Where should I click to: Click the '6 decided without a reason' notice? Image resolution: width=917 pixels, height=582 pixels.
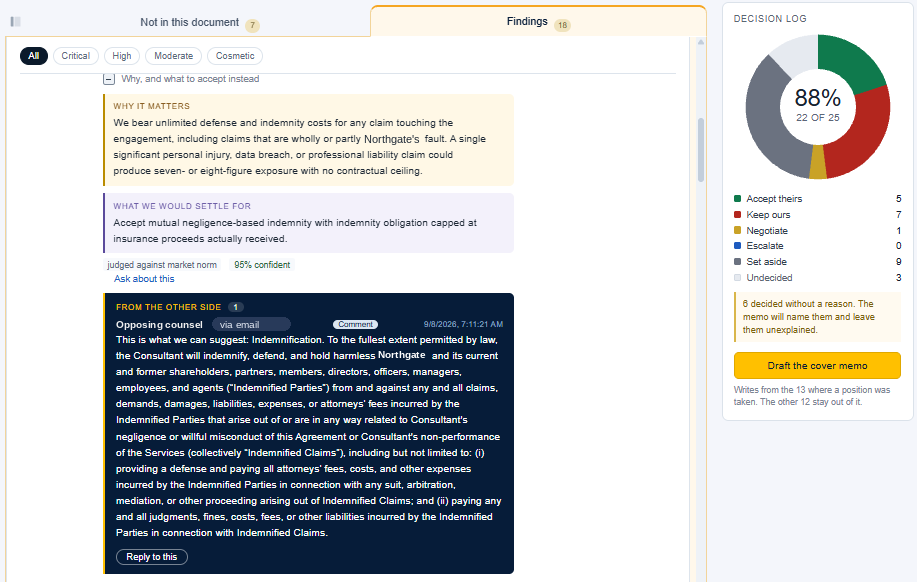click(817, 317)
